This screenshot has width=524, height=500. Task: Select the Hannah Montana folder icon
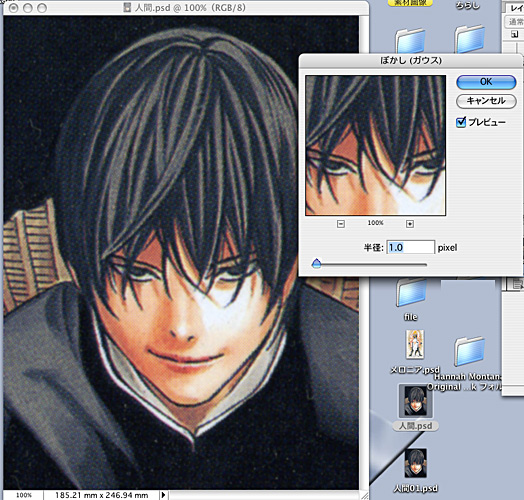(470, 351)
